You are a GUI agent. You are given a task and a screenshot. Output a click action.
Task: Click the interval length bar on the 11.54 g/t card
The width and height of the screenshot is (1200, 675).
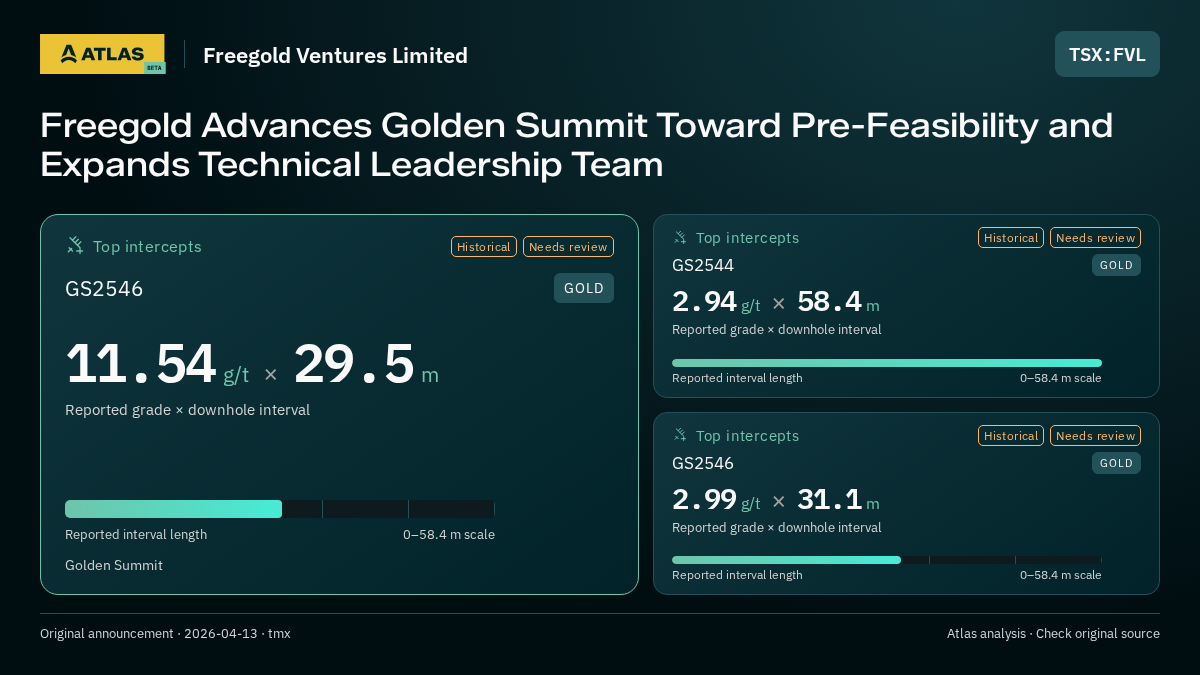click(x=280, y=509)
